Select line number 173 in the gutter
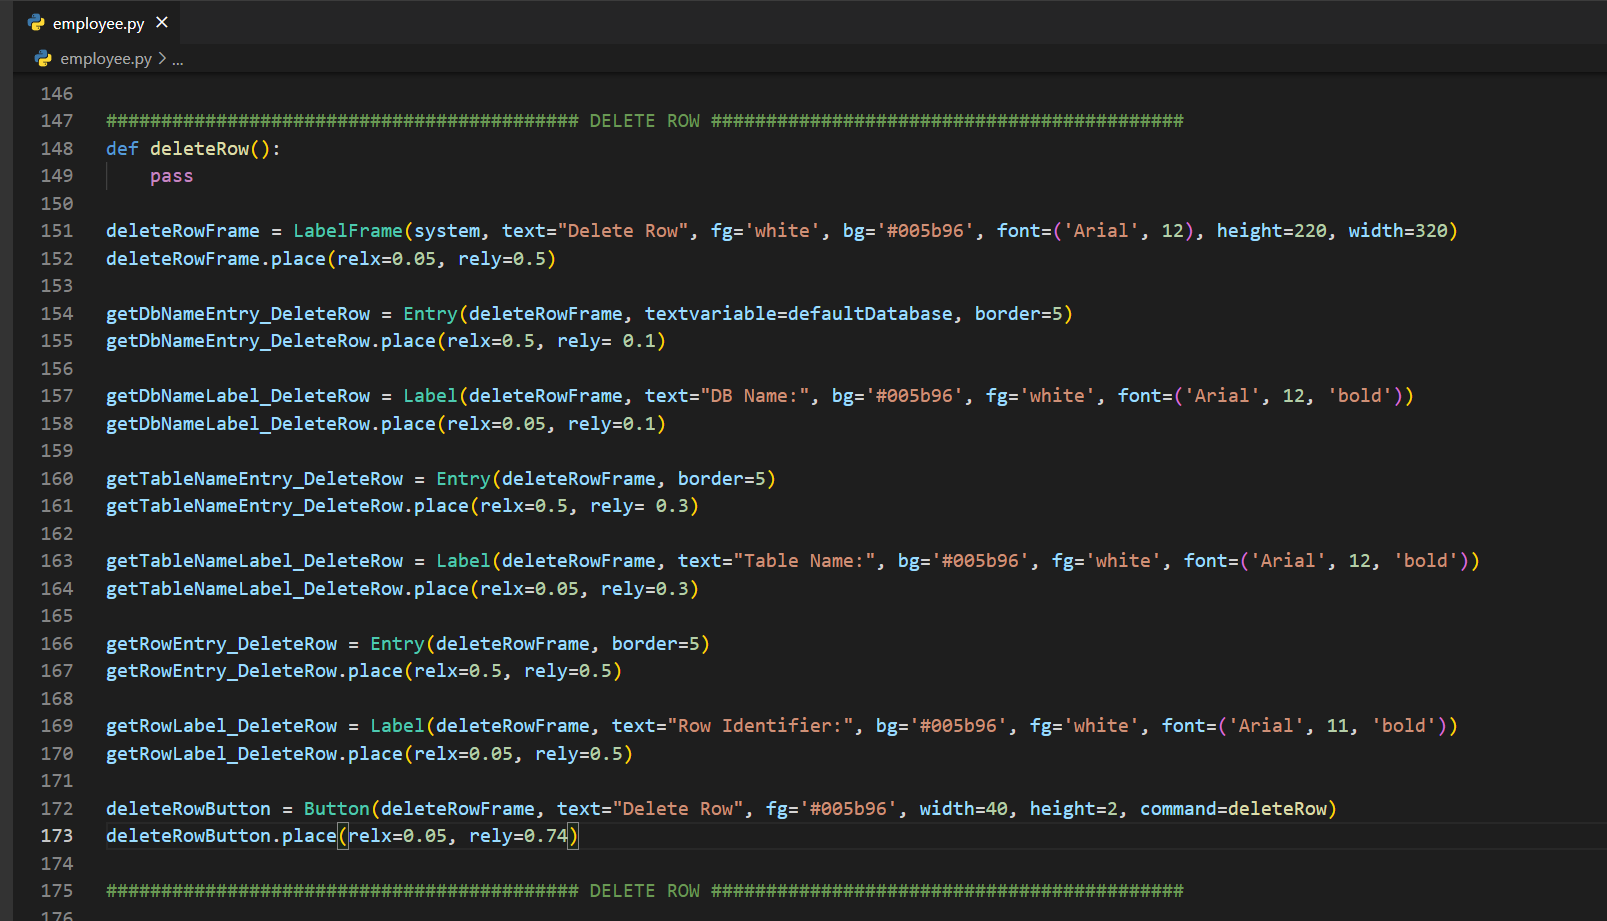This screenshot has height=921, width=1607. 57,836
